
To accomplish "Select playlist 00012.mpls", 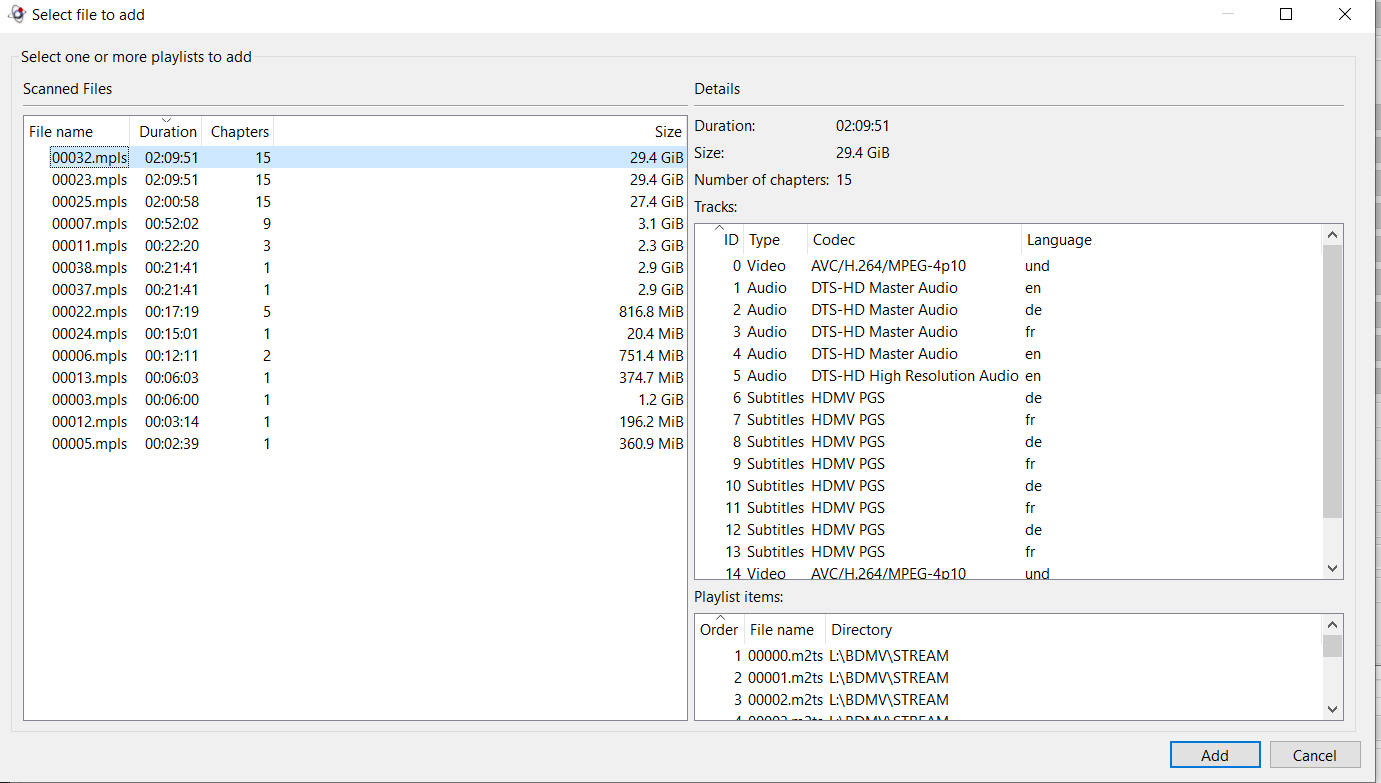I will [355, 422].
